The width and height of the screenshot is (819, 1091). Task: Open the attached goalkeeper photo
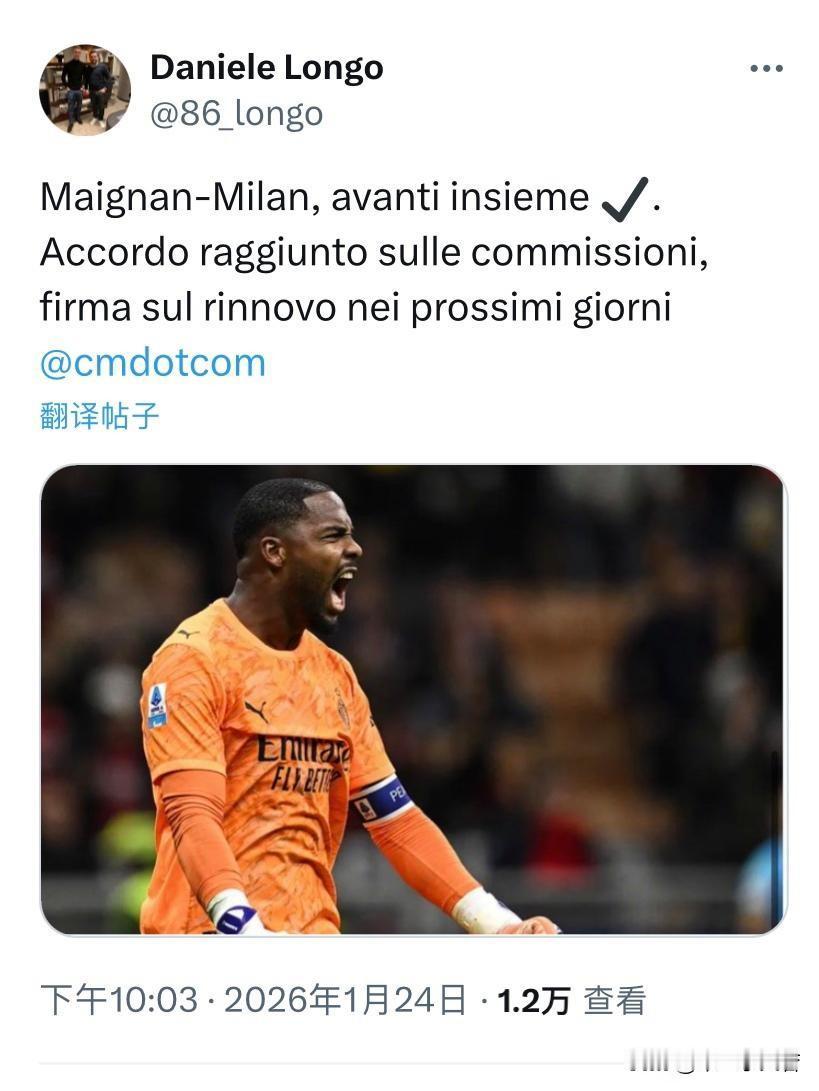[413, 699]
